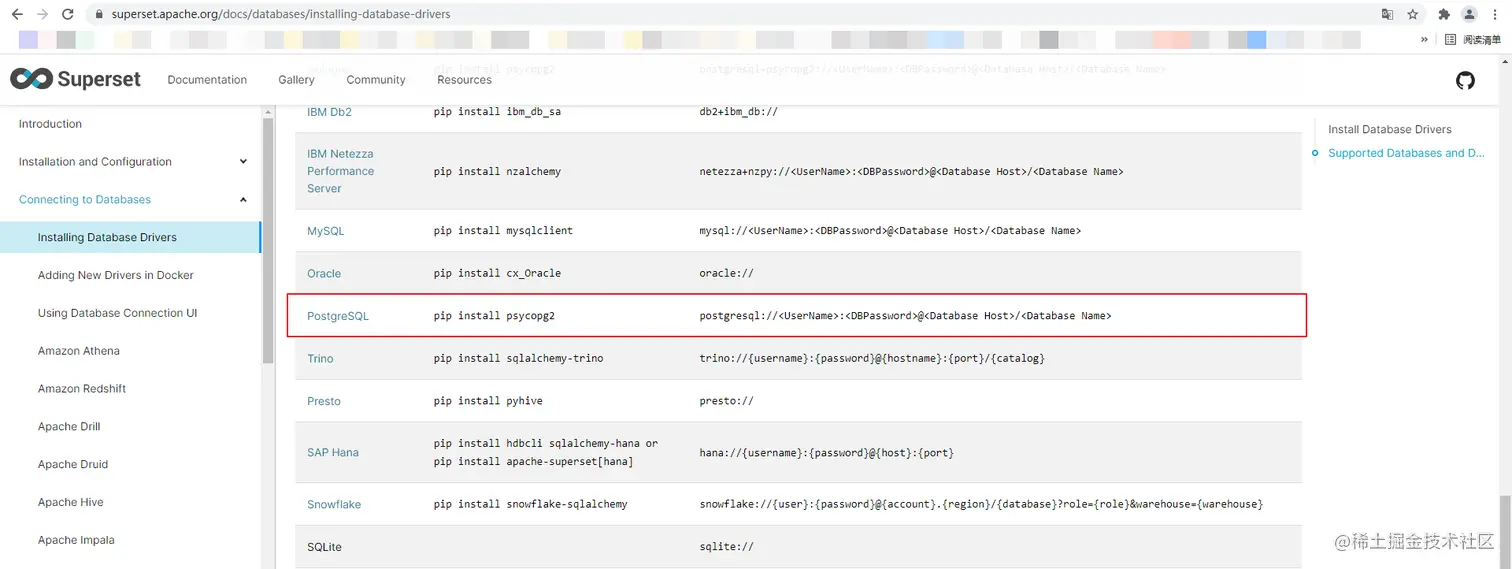The width and height of the screenshot is (1512, 569).
Task: Click 'pip install cx_Oracle' text
Action: pyautogui.click(x=497, y=273)
